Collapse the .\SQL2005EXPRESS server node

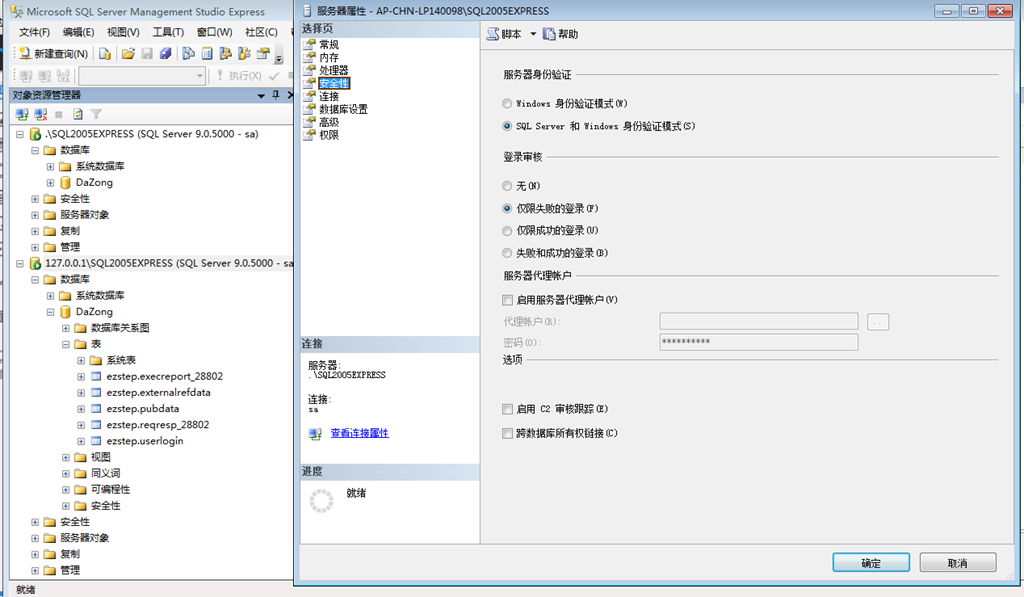click(x=20, y=135)
